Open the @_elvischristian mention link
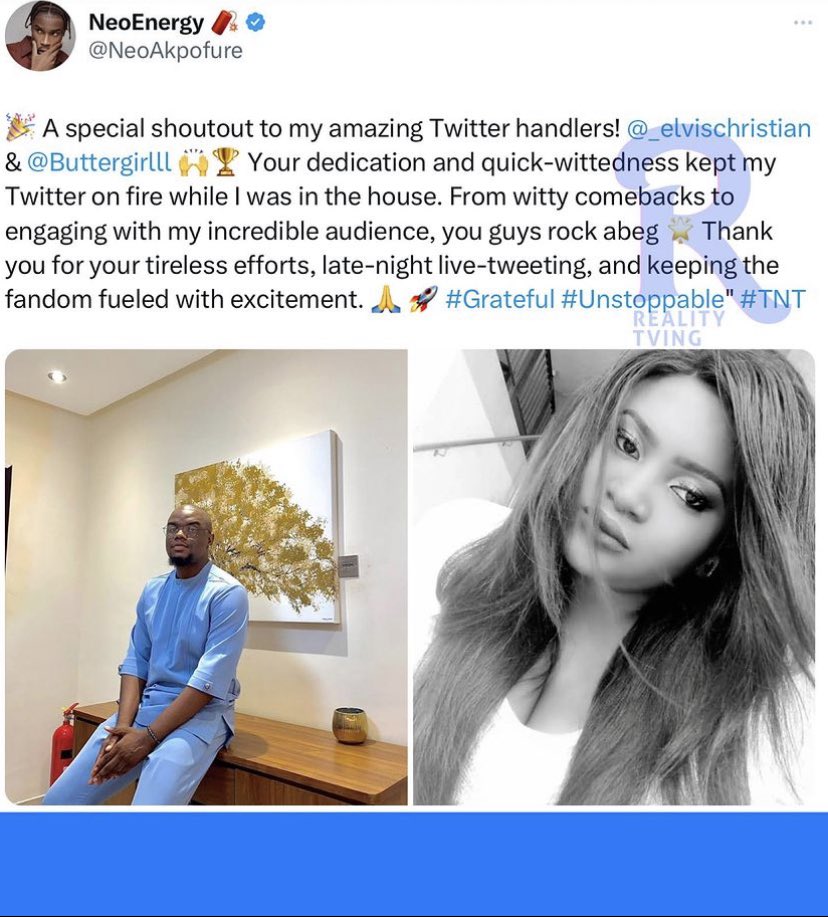The height and width of the screenshot is (917, 828). (719, 128)
